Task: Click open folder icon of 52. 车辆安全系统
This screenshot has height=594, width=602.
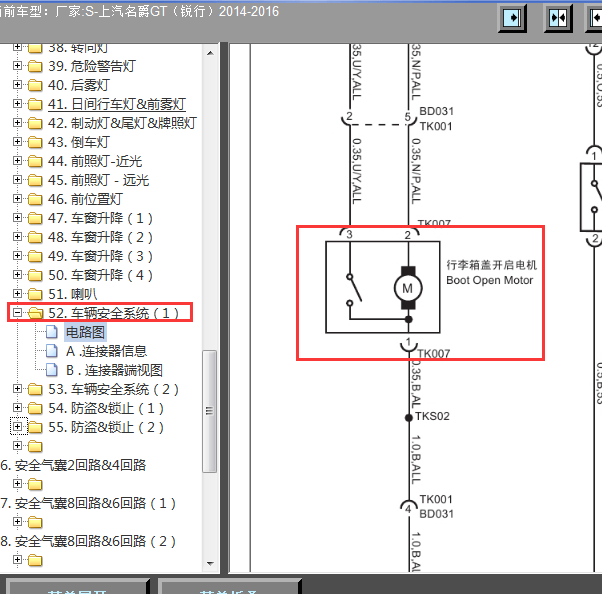Action: pos(35,313)
